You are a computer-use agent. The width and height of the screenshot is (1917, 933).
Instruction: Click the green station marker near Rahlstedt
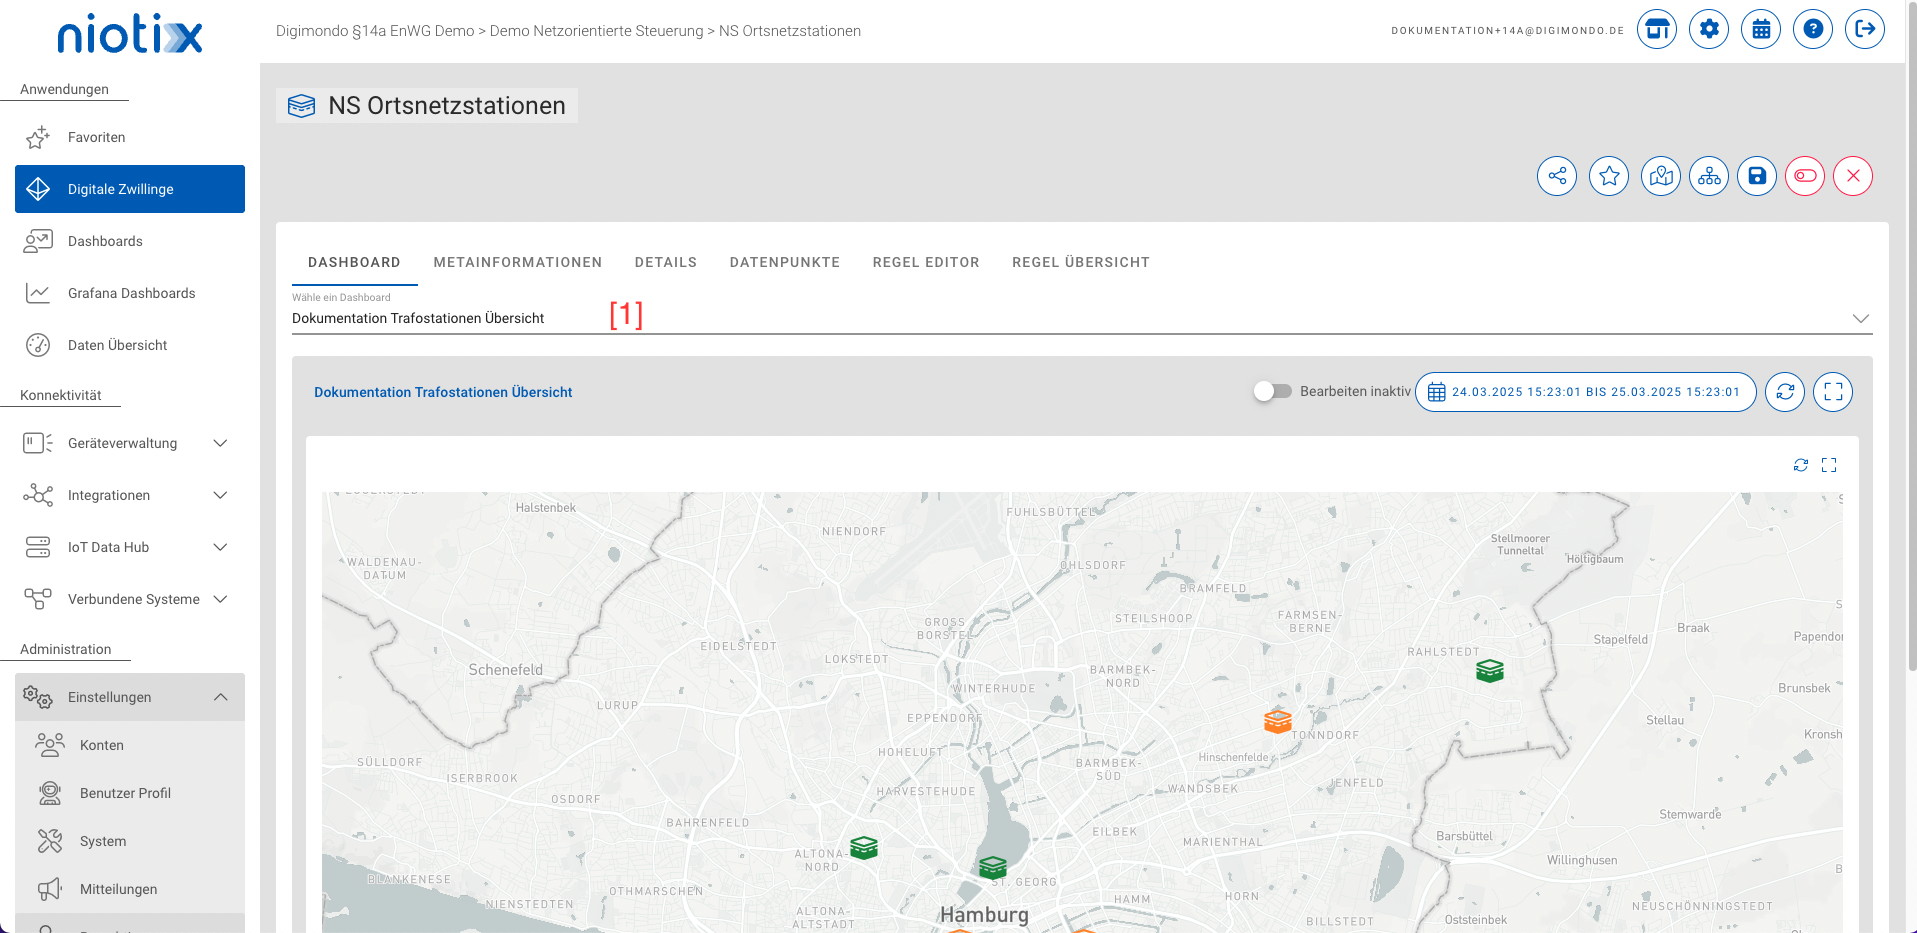click(1490, 671)
